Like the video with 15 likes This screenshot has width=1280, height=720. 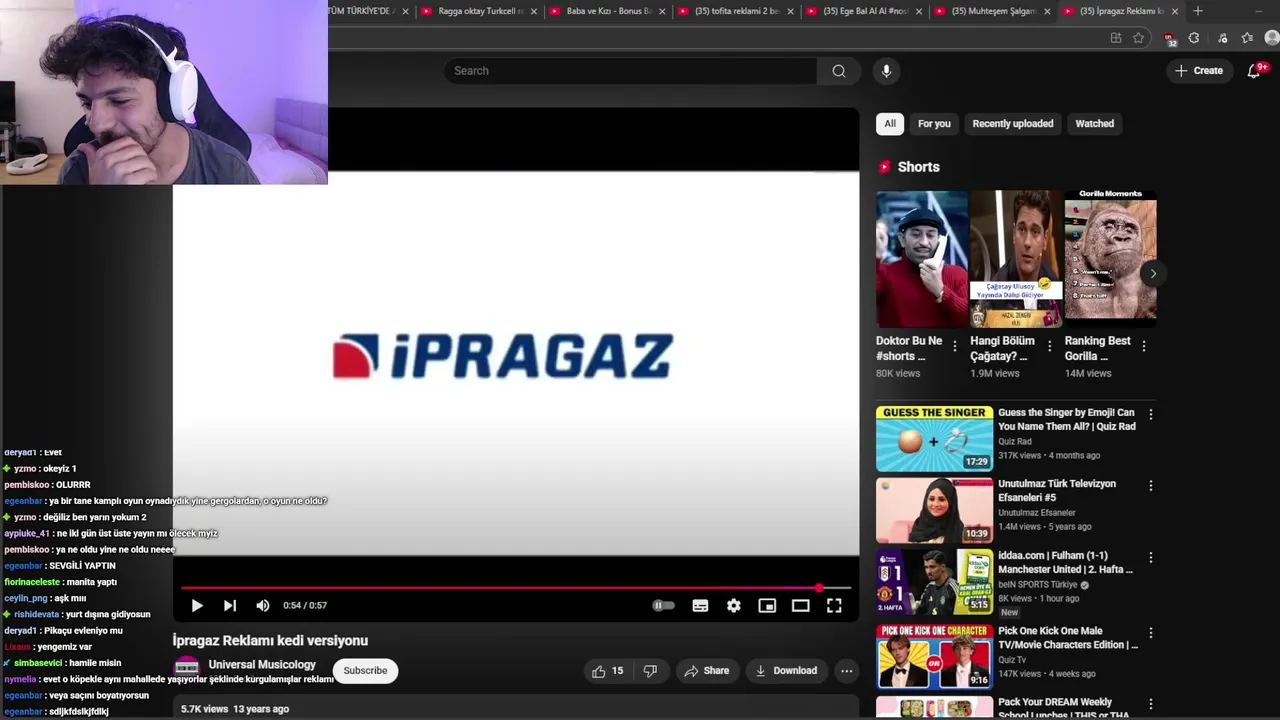pos(608,671)
